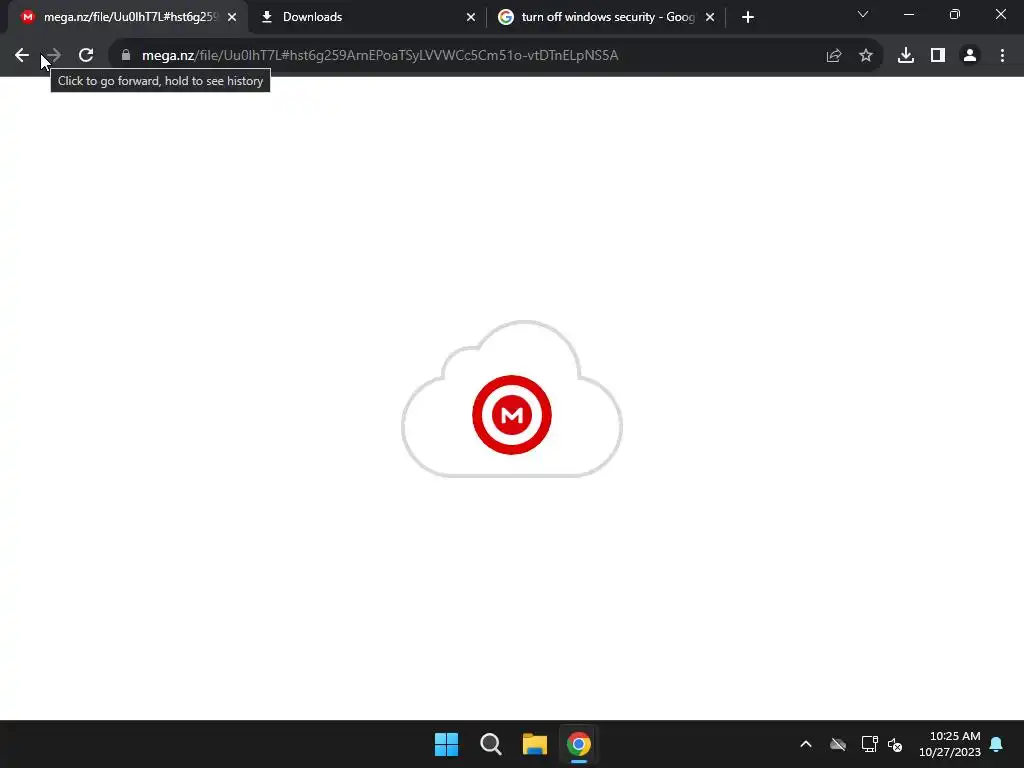Minimize the Chrome window
1024x768 pixels.
coord(908,14)
